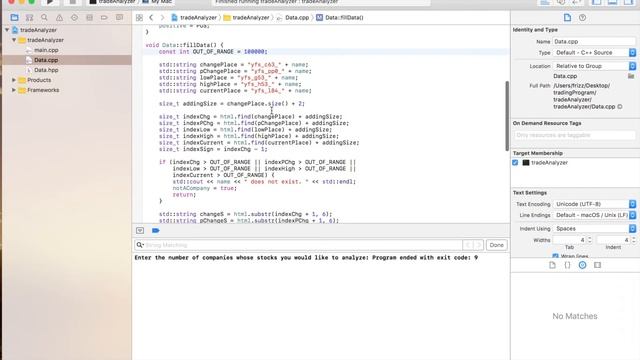
Task: Click the console output exit code line
Action: pyautogui.click(x=306, y=258)
